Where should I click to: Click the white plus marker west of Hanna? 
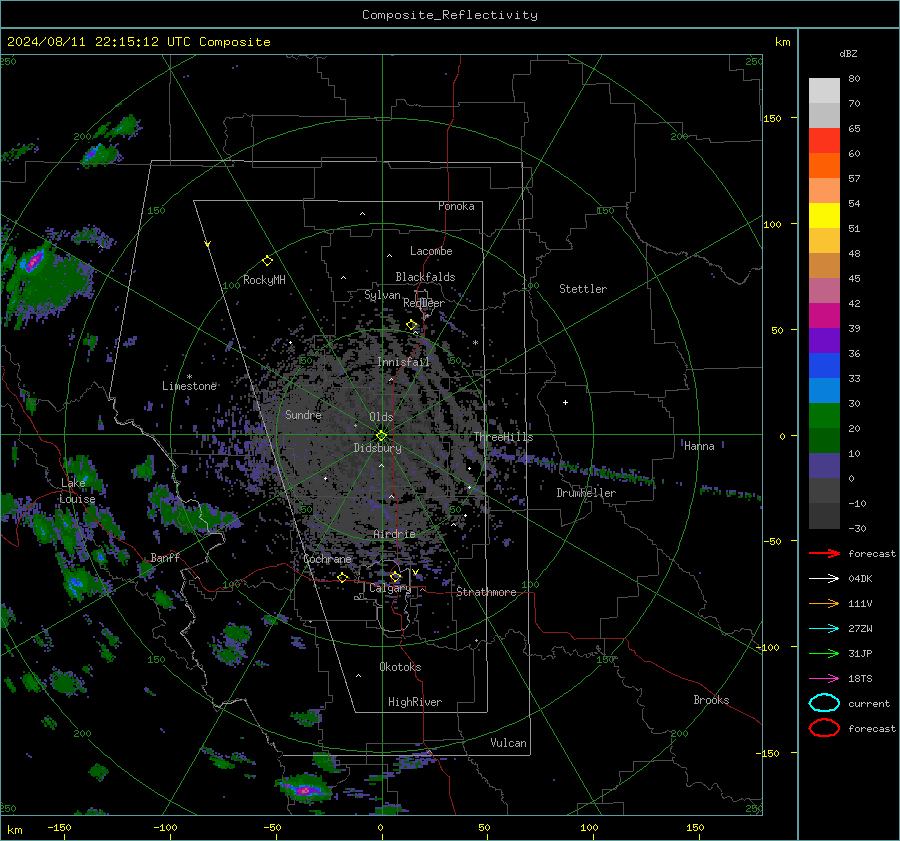pyautogui.click(x=565, y=402)
